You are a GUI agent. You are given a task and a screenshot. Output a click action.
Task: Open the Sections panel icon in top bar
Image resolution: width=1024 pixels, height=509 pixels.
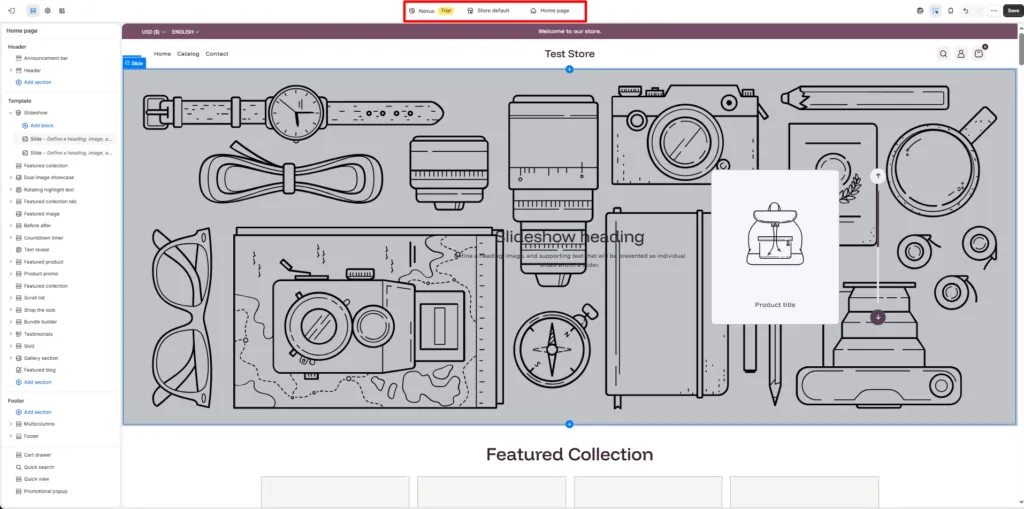33,10
